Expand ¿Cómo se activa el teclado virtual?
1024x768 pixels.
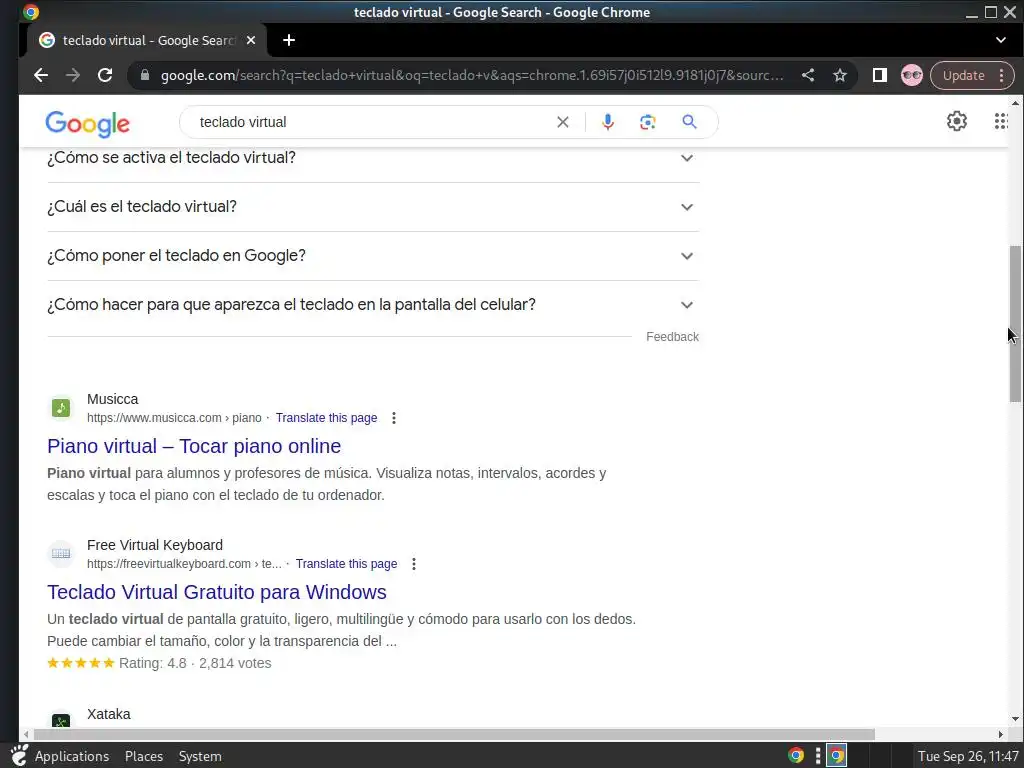pyautogui.click(x=373, y=158)
